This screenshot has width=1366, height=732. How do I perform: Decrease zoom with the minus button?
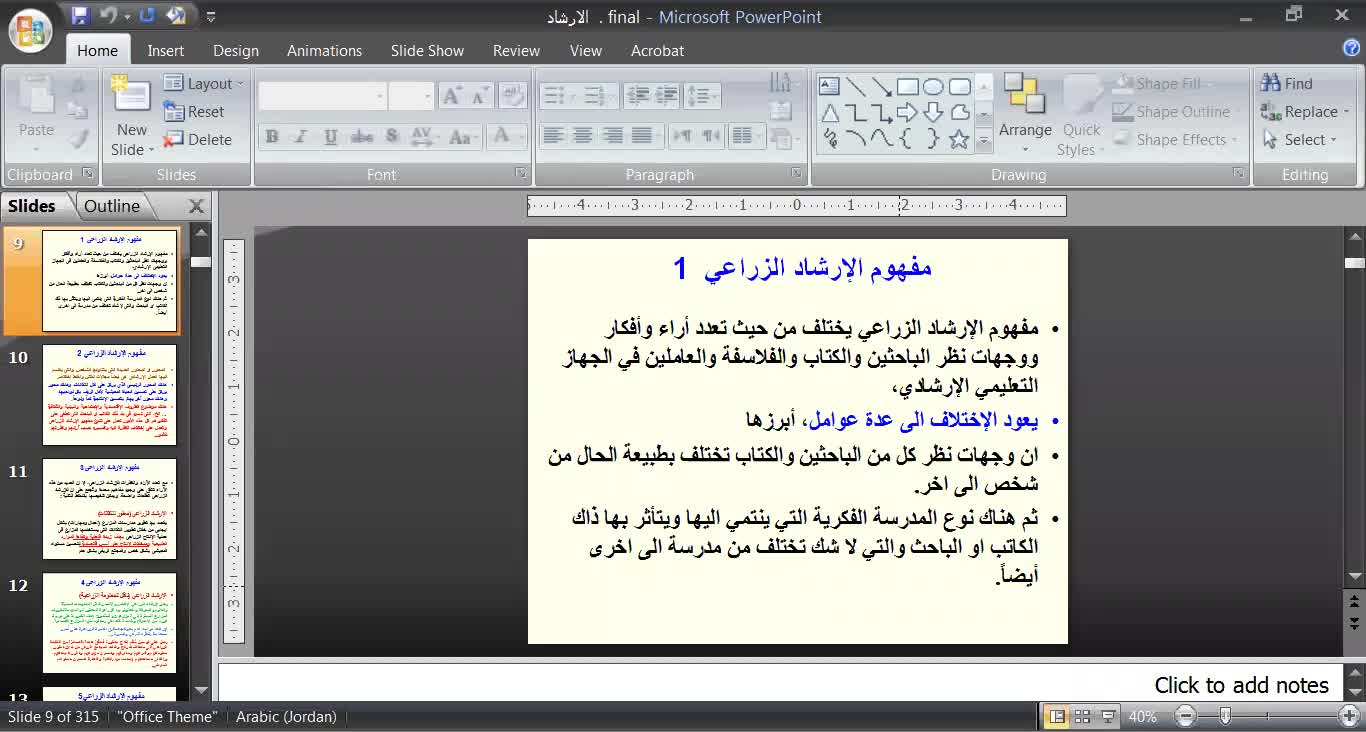coord(1185,716)
